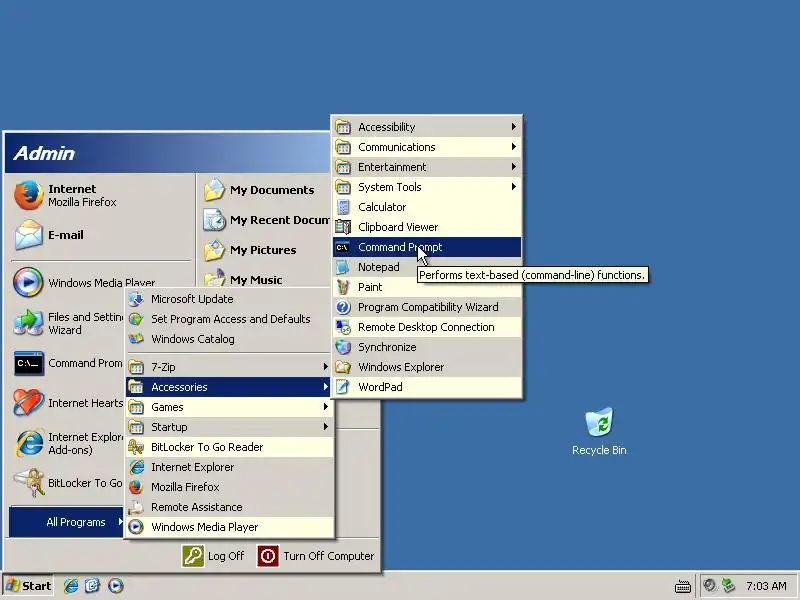
Task: Open My Recent Documents
Action: pyautogui.click(x=265, y=220)
